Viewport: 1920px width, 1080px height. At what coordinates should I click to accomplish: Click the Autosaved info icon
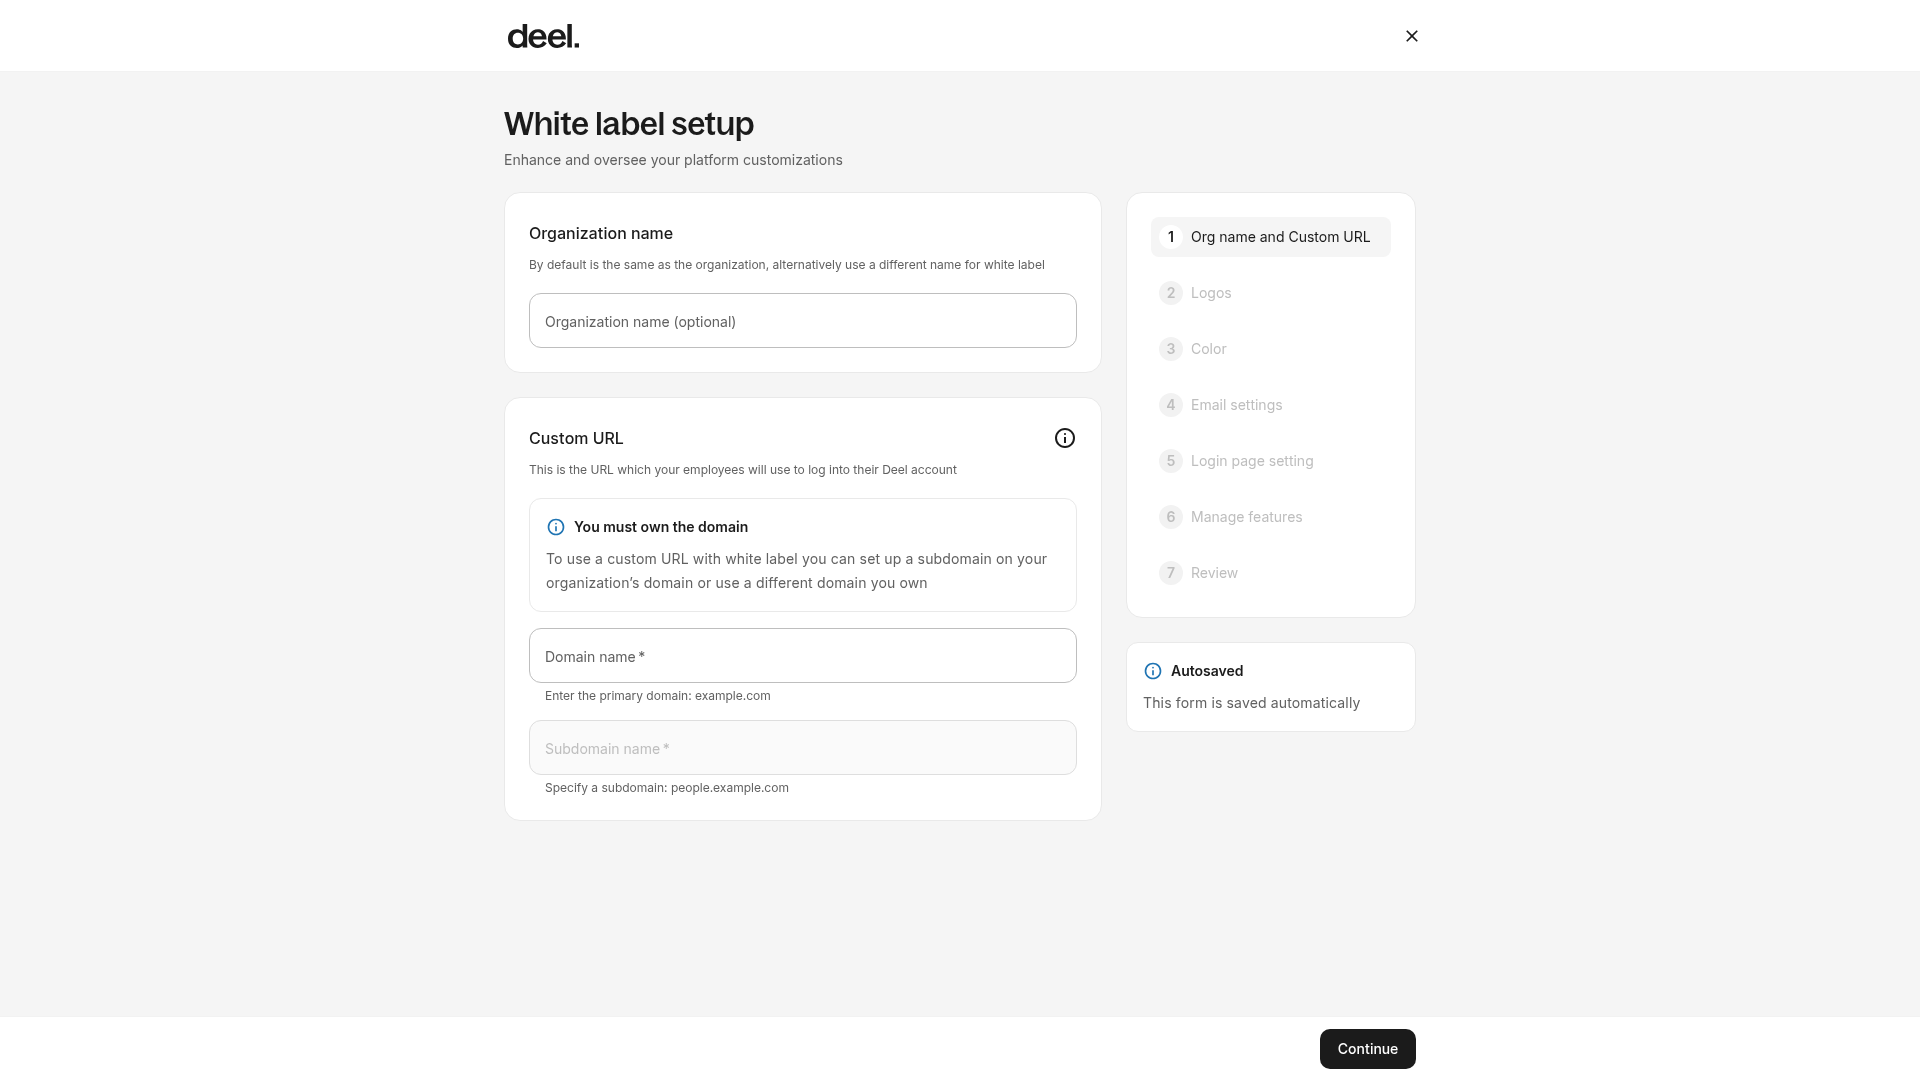click(x=1153, y=671)
